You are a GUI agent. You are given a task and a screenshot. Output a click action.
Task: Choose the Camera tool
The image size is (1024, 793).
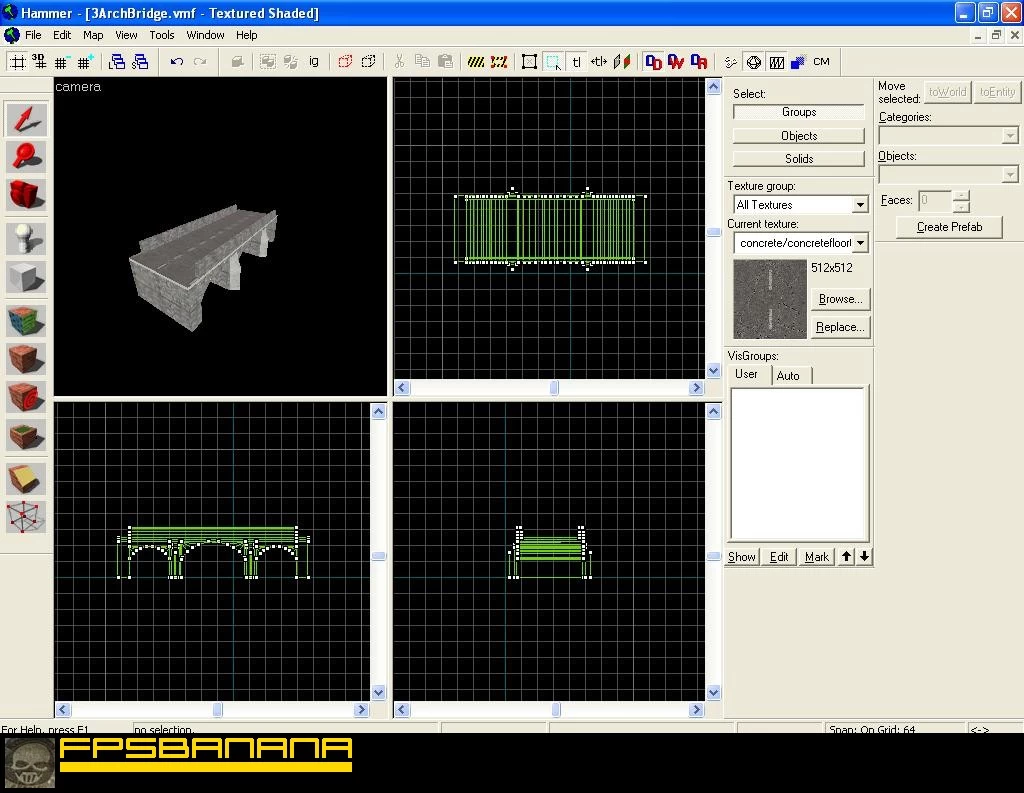26,195
